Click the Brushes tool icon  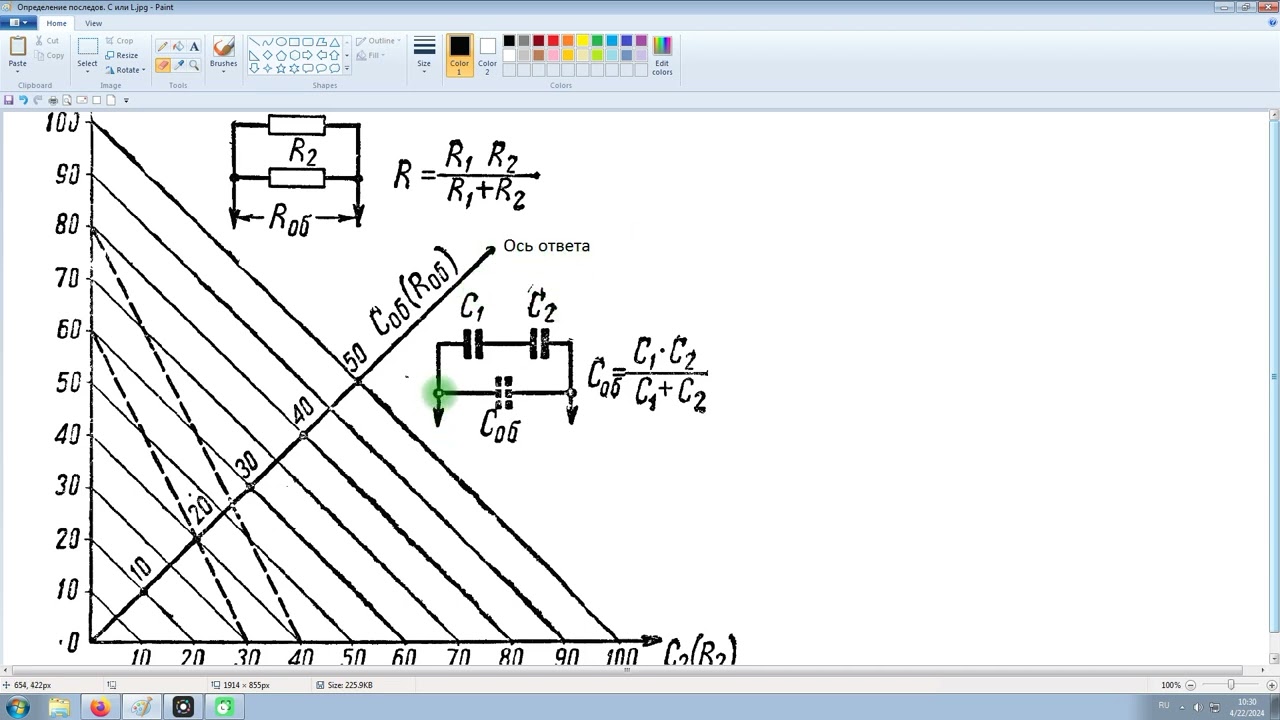pyautogui.click(x=224, y=47)
